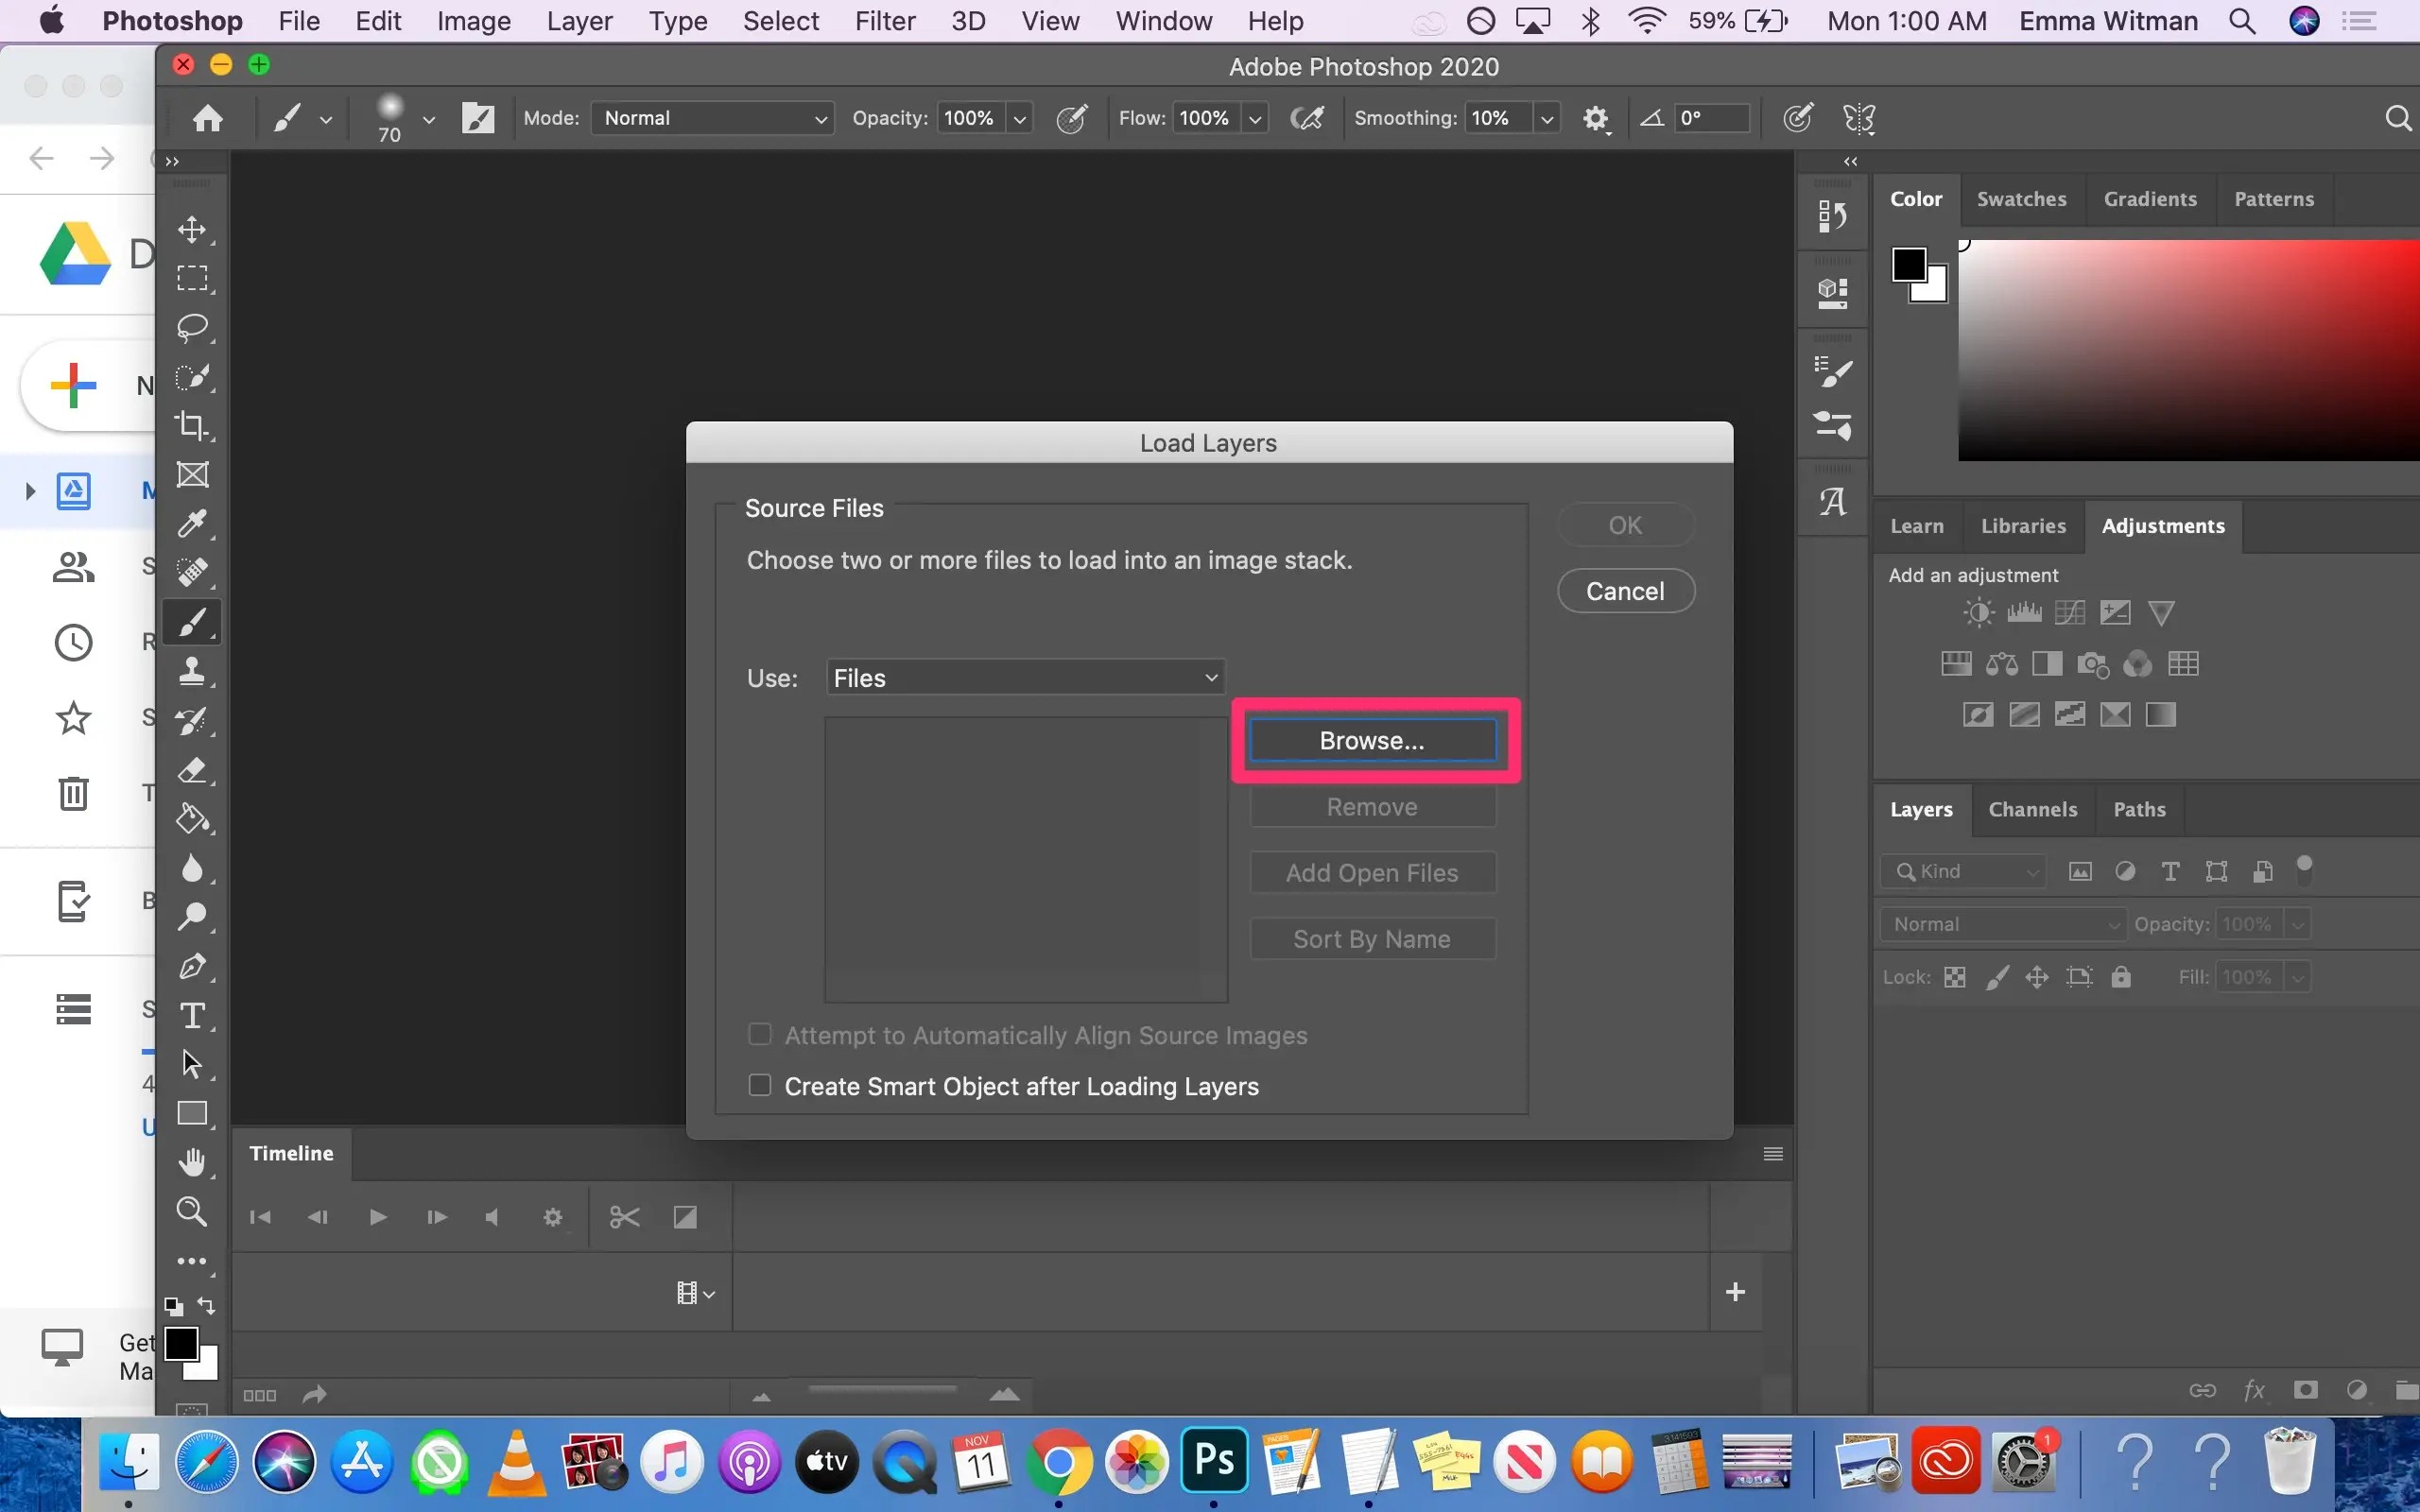Select the Eraser tool

(192, 770)
